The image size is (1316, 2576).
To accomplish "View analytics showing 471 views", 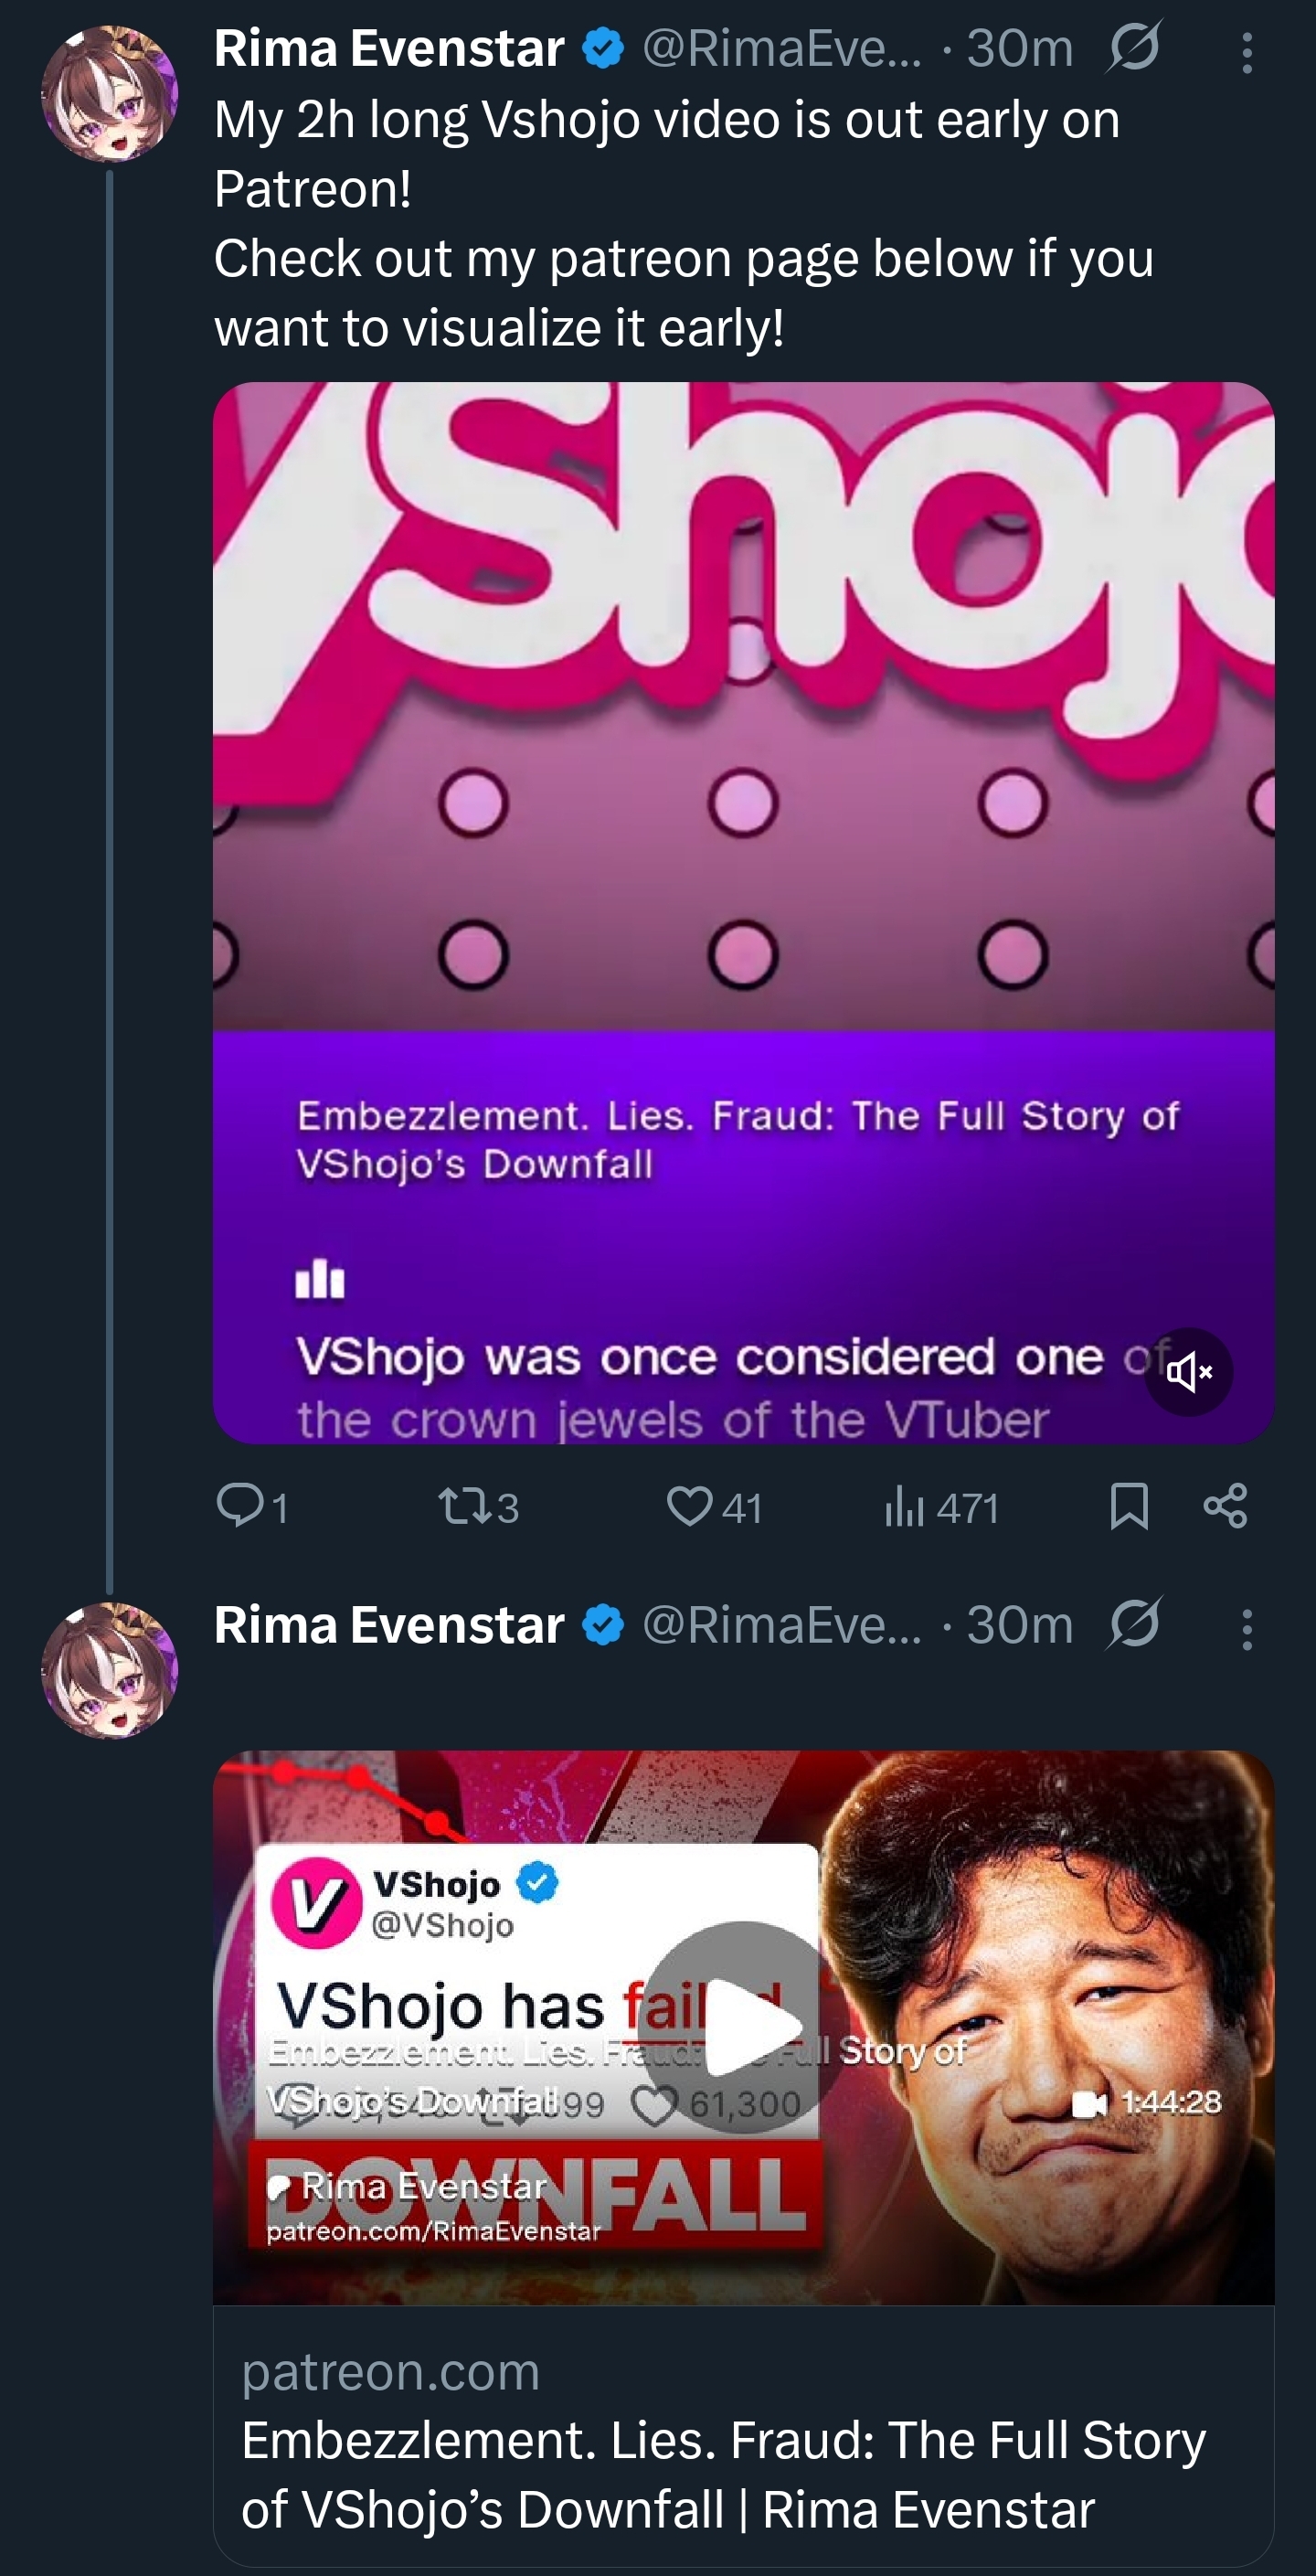I will click(903, 1505).
